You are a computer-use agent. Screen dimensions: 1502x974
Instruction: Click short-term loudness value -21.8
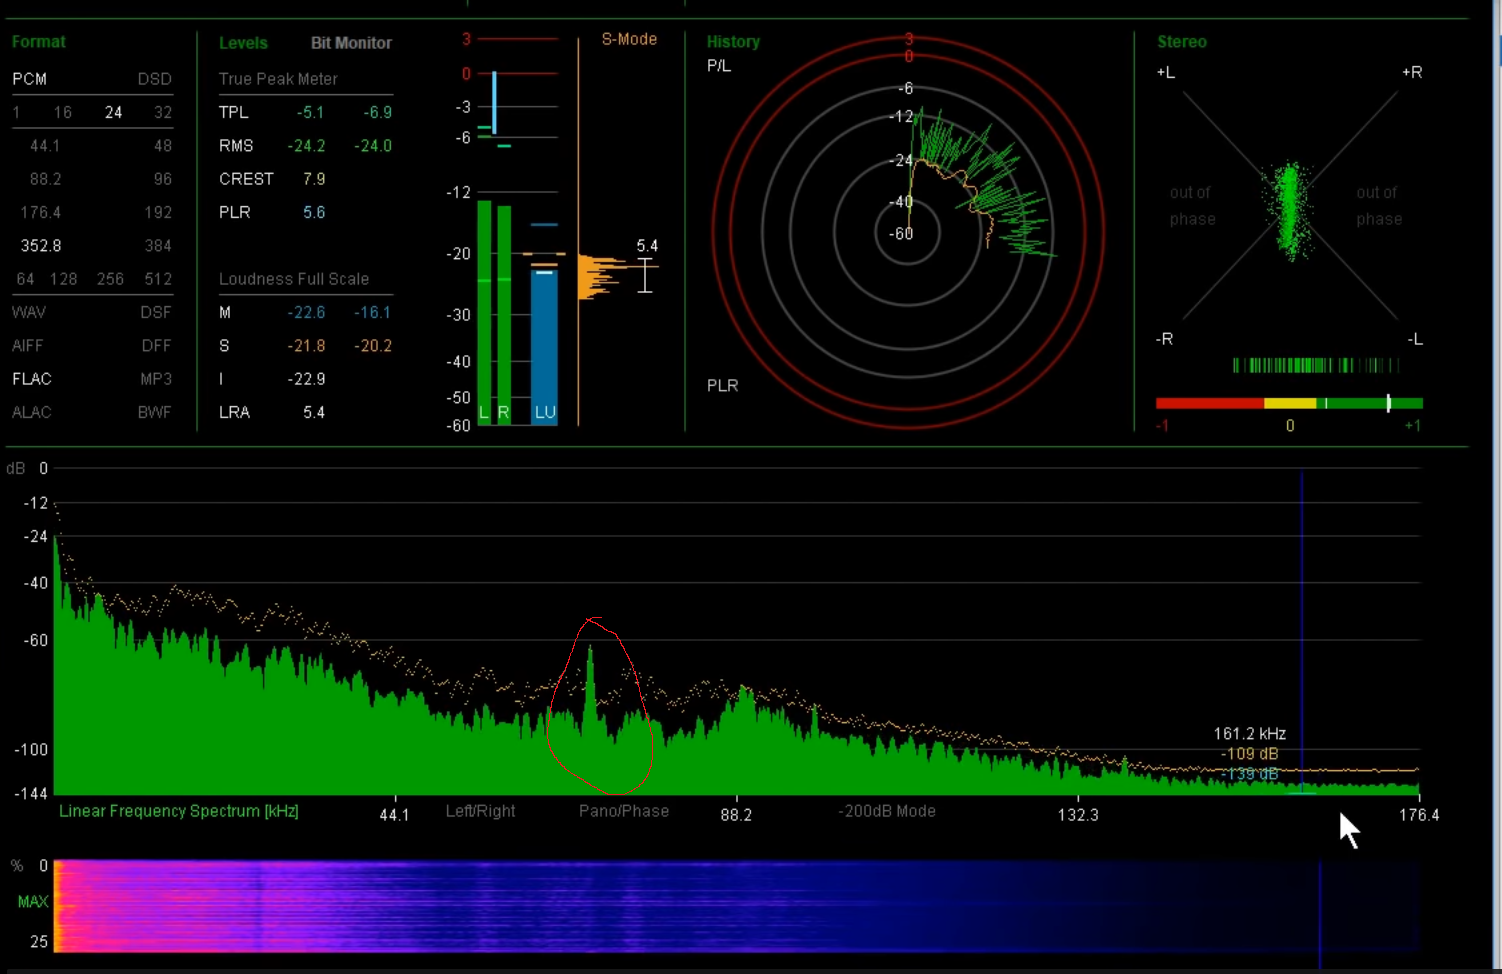(x=306, y=346)
